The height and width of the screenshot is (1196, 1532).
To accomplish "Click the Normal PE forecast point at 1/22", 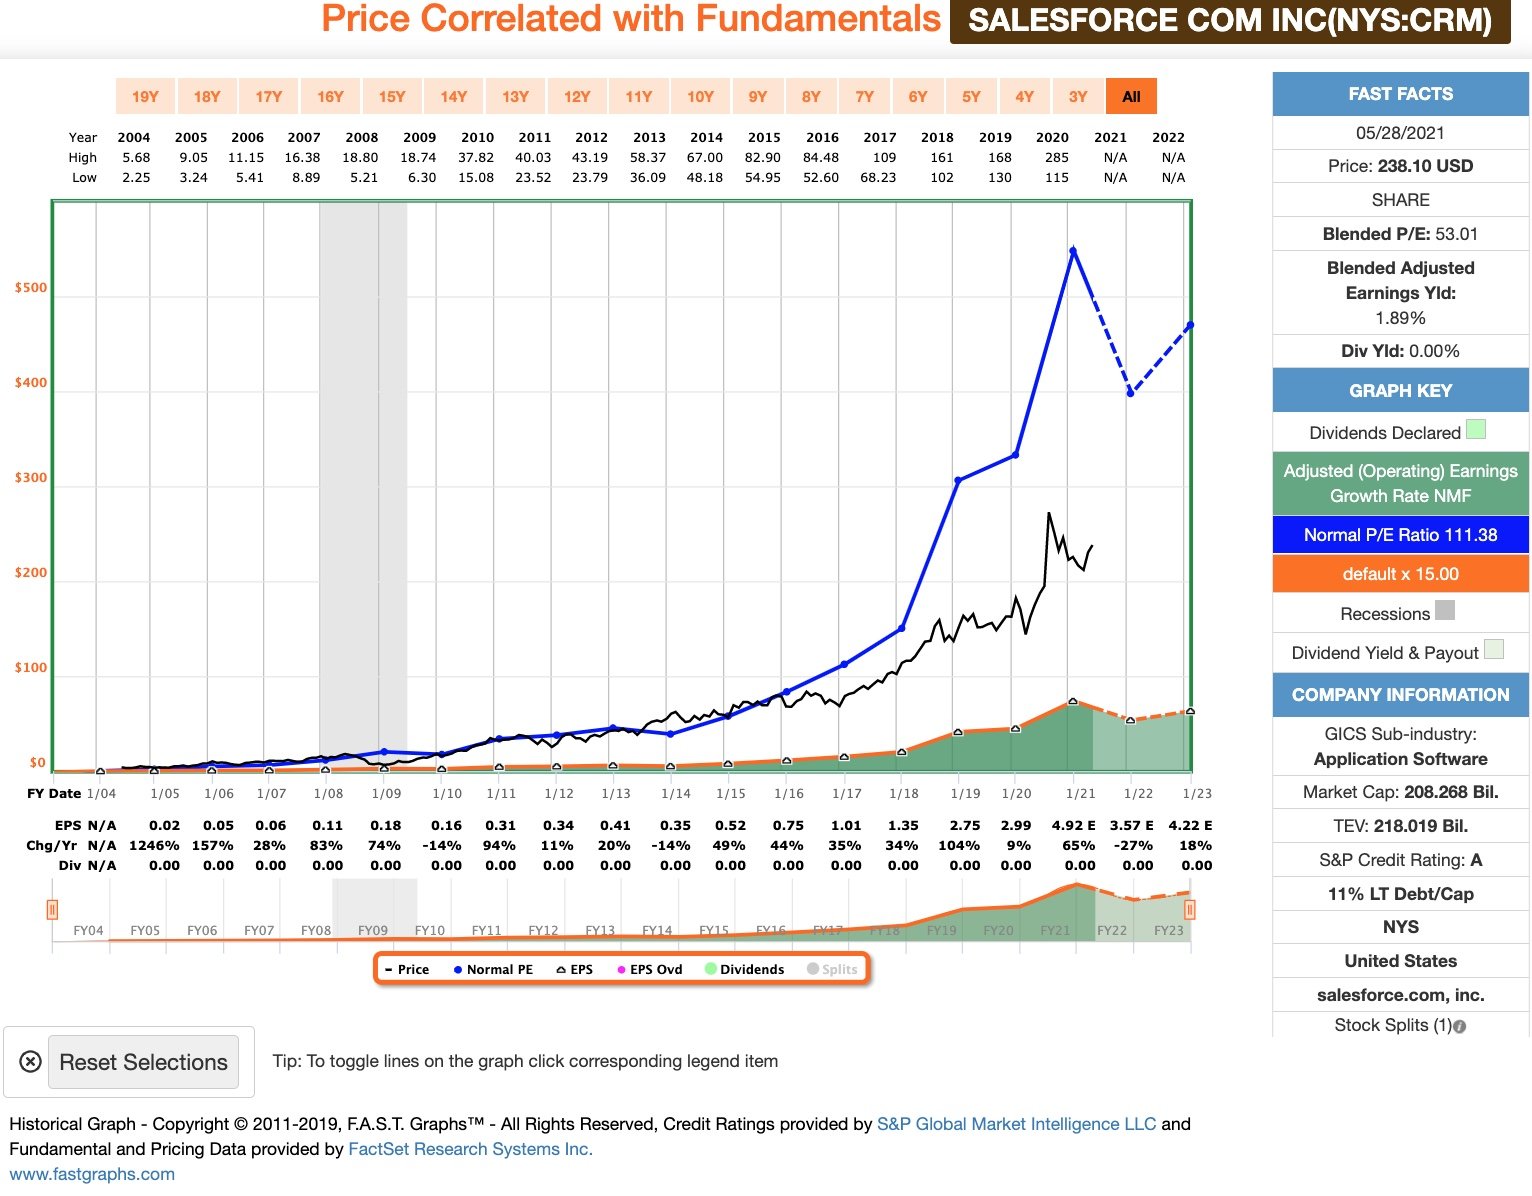I will point(1130,393).
